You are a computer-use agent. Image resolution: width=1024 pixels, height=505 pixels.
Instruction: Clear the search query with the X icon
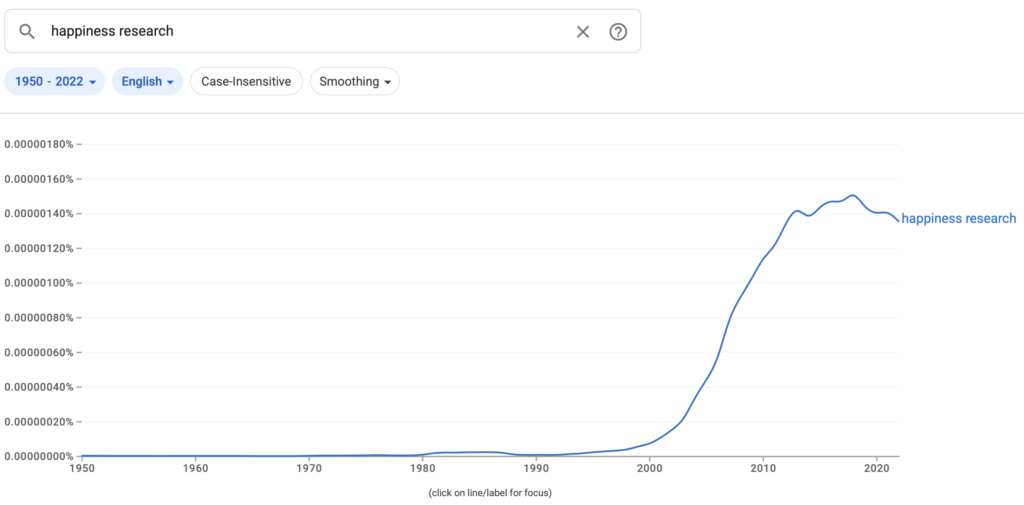point(583,31)
